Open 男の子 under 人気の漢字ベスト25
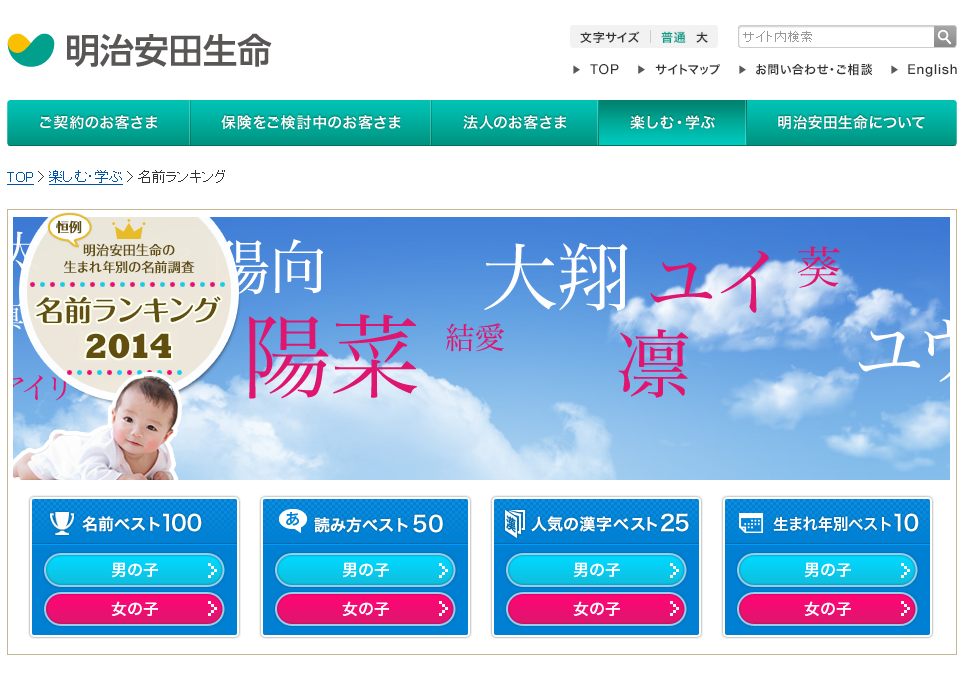 (x=596, y=570)
